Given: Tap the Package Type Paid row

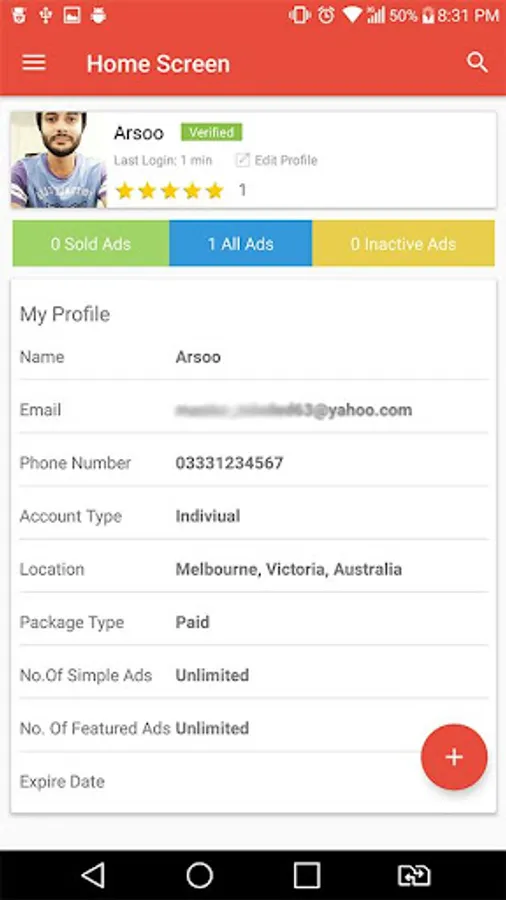Looking at the screenshot, I should (254, 622).
